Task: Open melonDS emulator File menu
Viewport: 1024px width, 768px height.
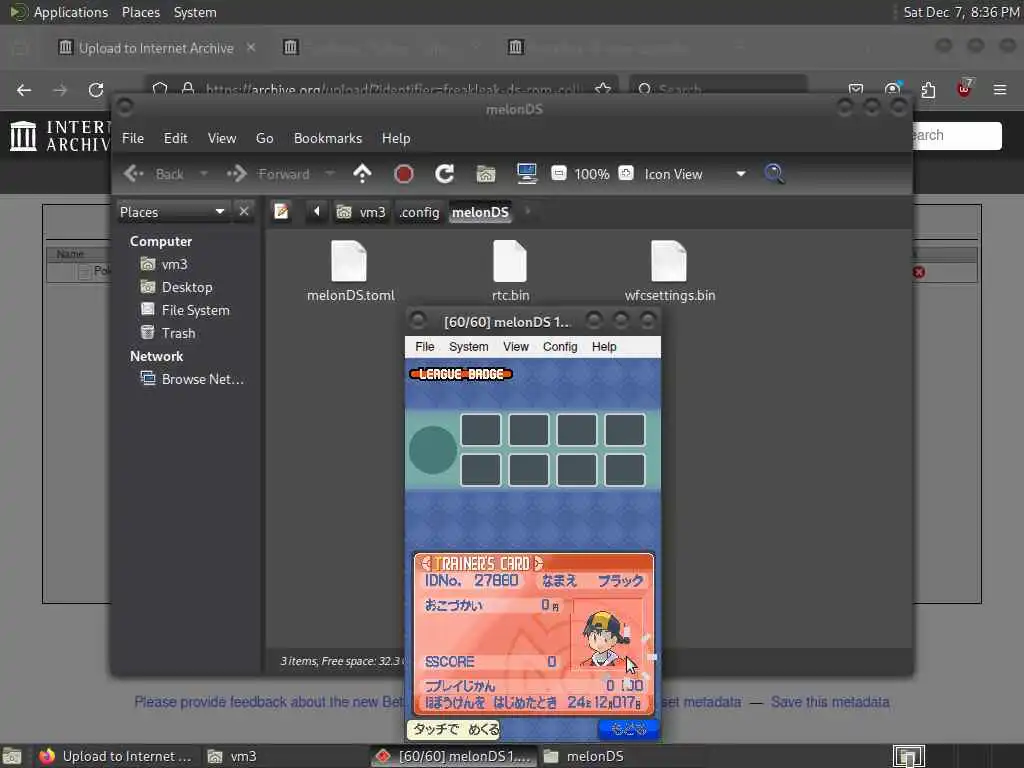Action: 424,346
